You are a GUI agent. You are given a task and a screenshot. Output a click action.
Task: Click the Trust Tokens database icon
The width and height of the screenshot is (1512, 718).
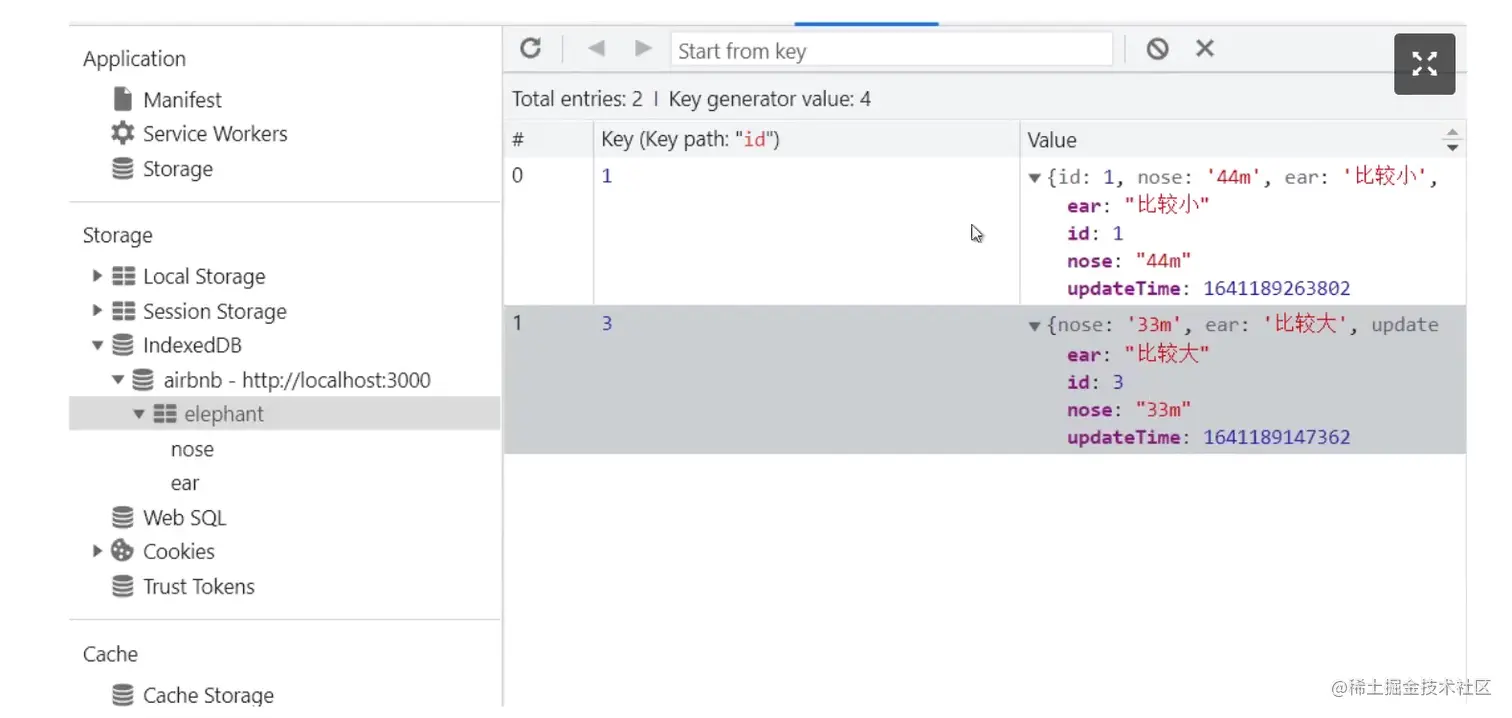click(x=122, y=586)
